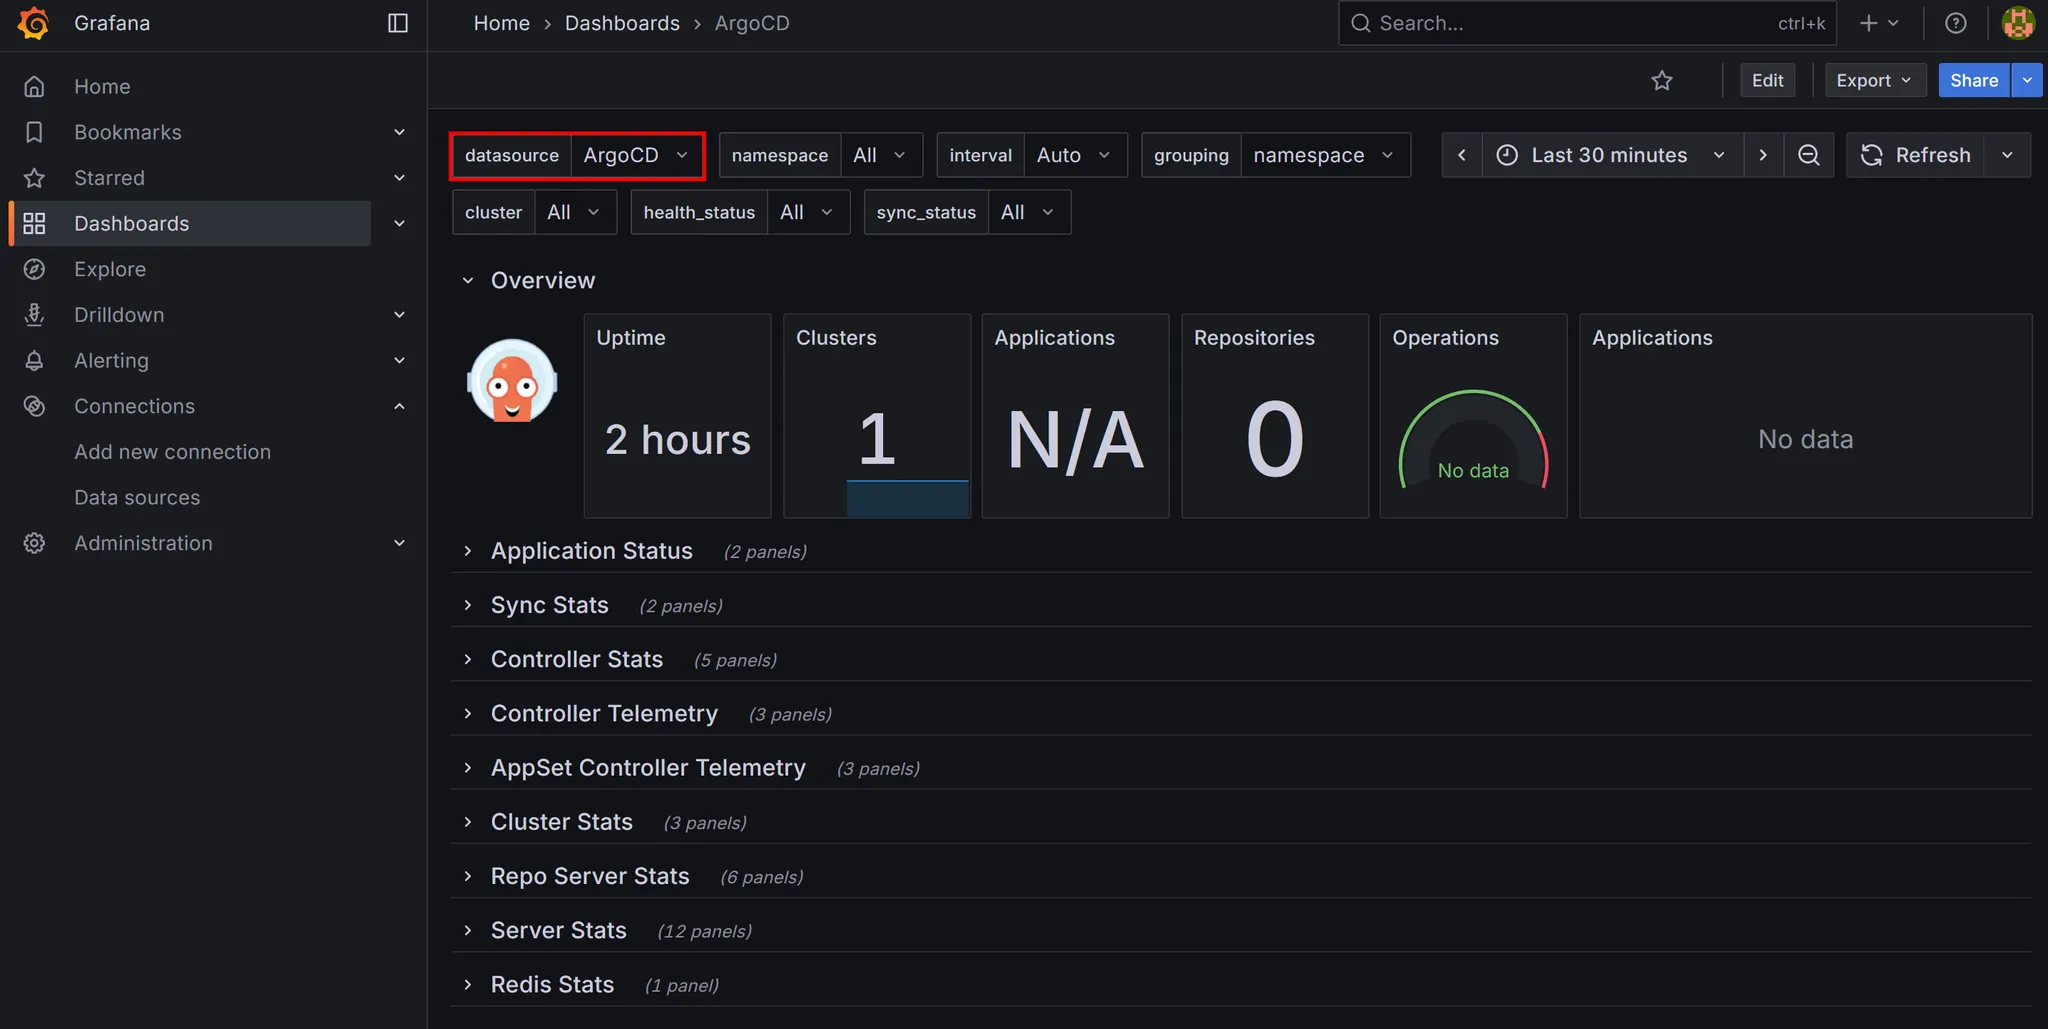The image size is (2048, 1029).
Task: Expand the Server Stats row
Action: pyautogui.click(x=467, y=930)
